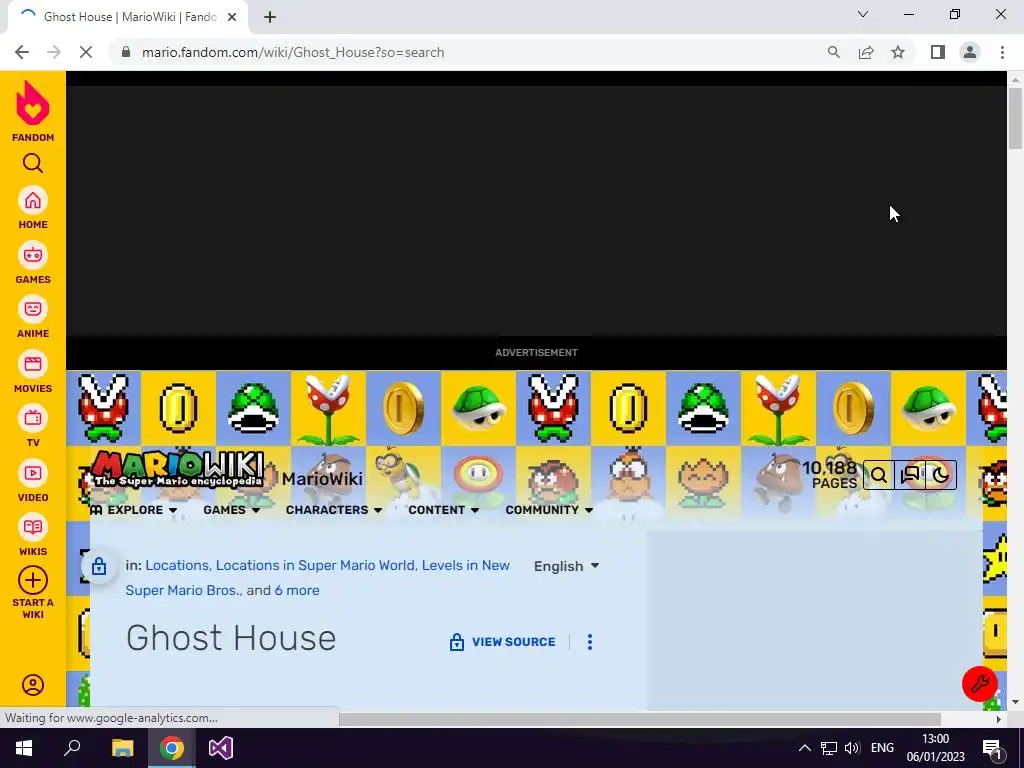
Task: Click the horizontal scrollbar thumb
Action: coord(640,719)
